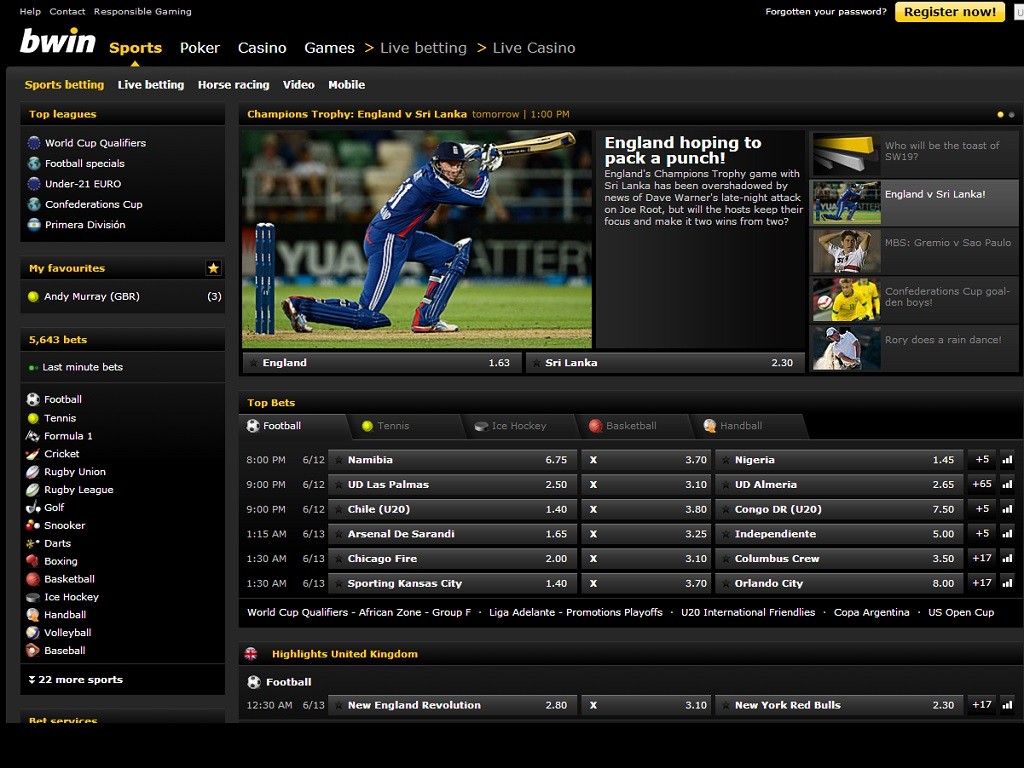Image resolution: width=1024 pixels, height=768 pixels.
Task: Click the World Cup Qualifiers league icon
Action: (x=34, y=143)
